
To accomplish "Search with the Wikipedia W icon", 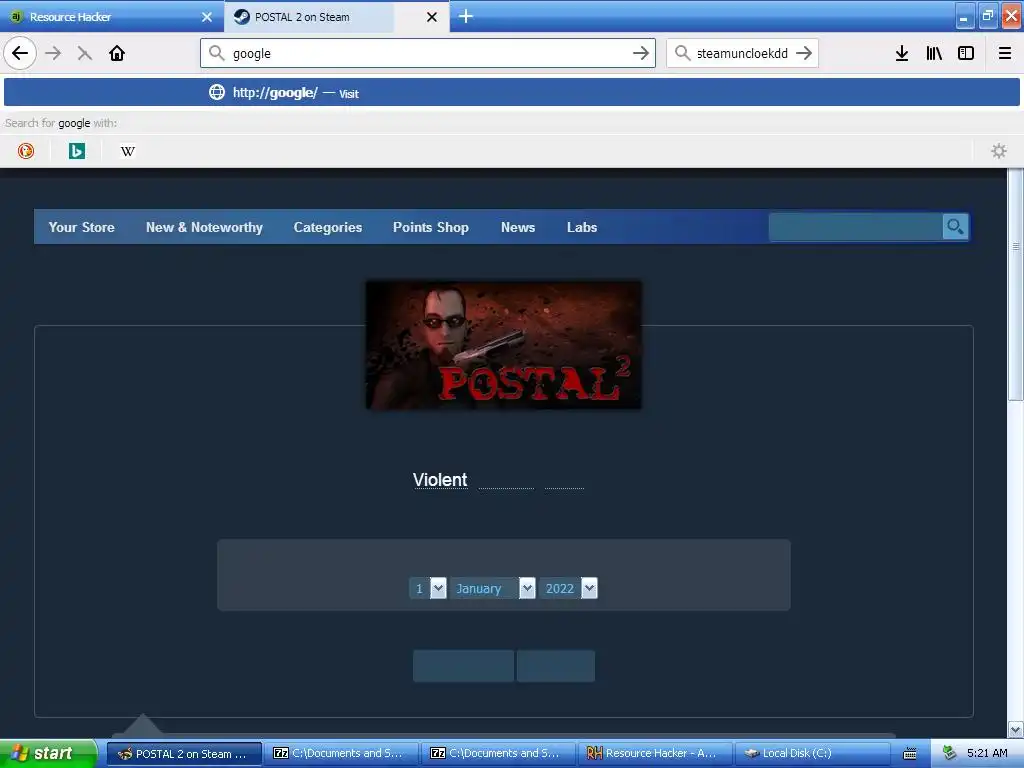I will tap(128, 152).
